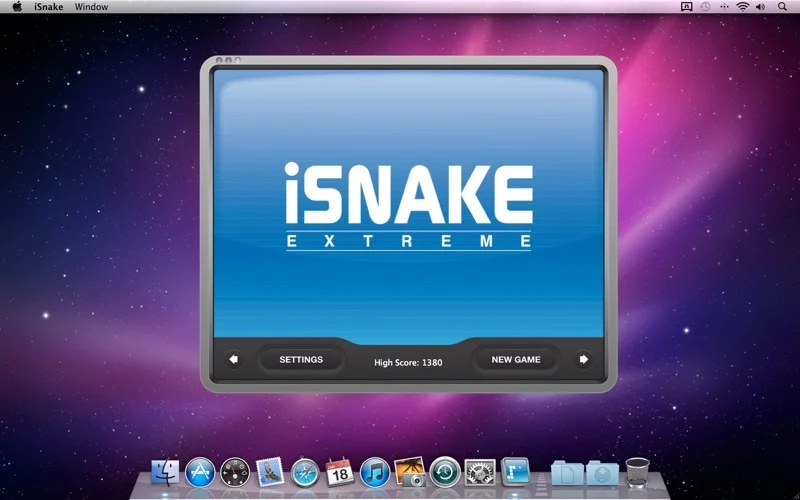Launch iTunes from the dock
Viewport: 800px width, 500px height.
[x=375, y=472]
